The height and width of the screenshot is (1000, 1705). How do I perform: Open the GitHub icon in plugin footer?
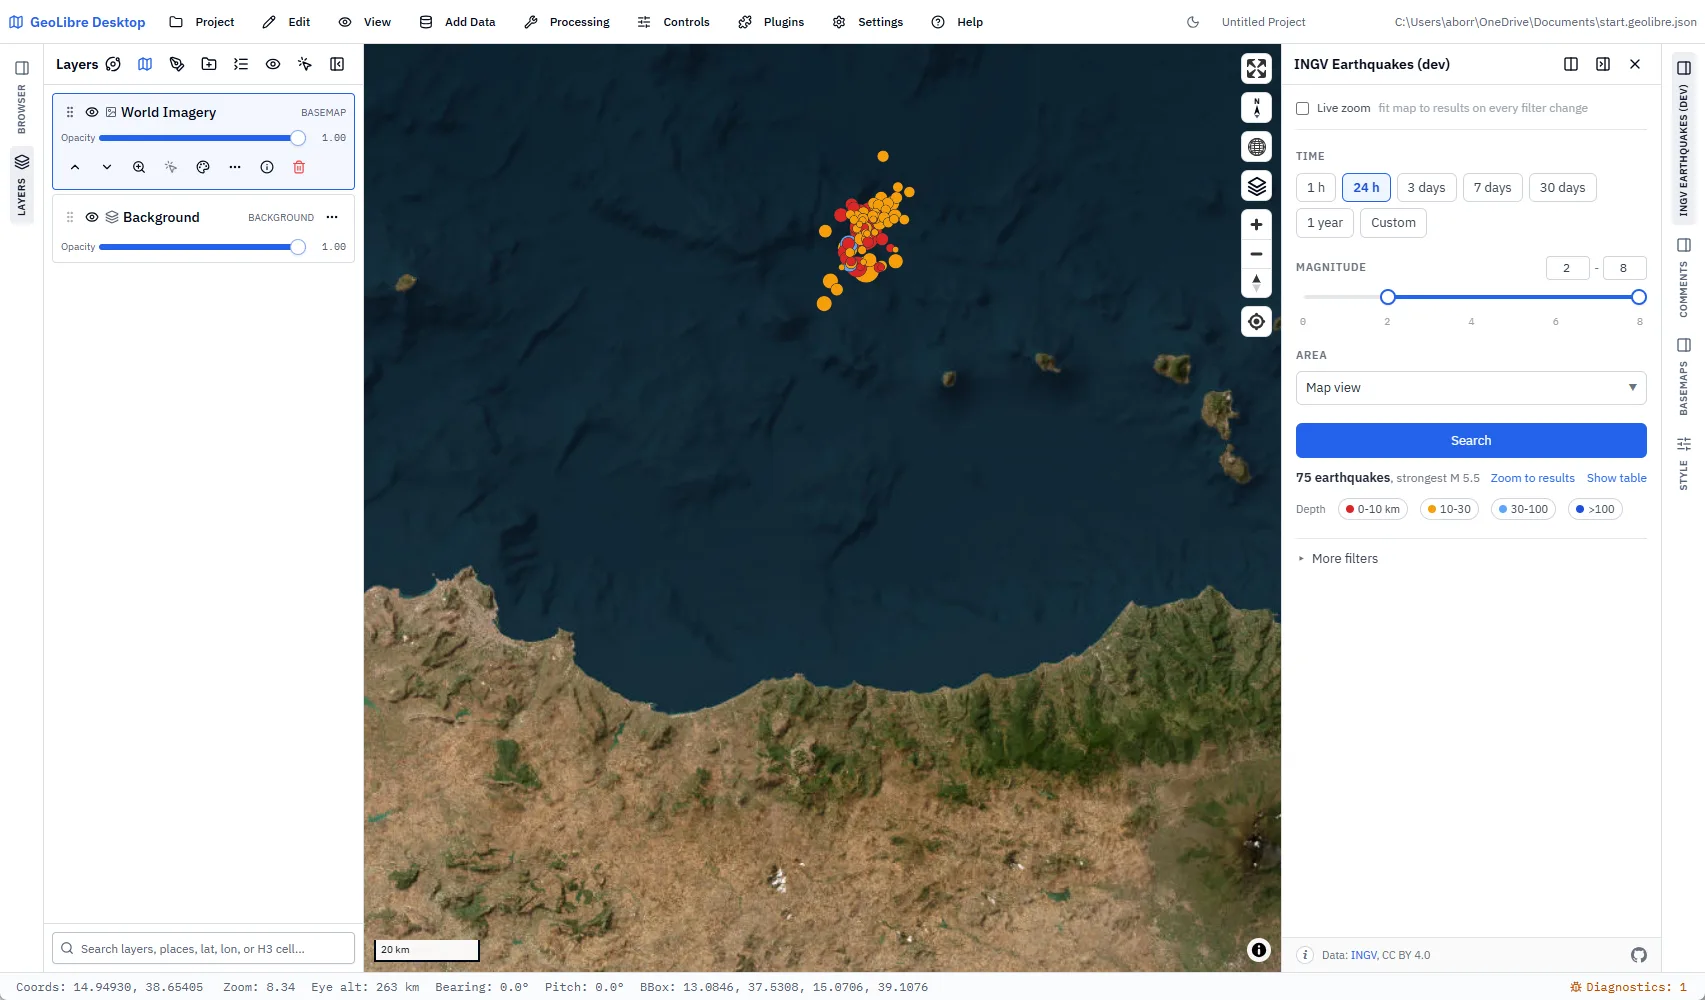click(x=1639, y=955)
